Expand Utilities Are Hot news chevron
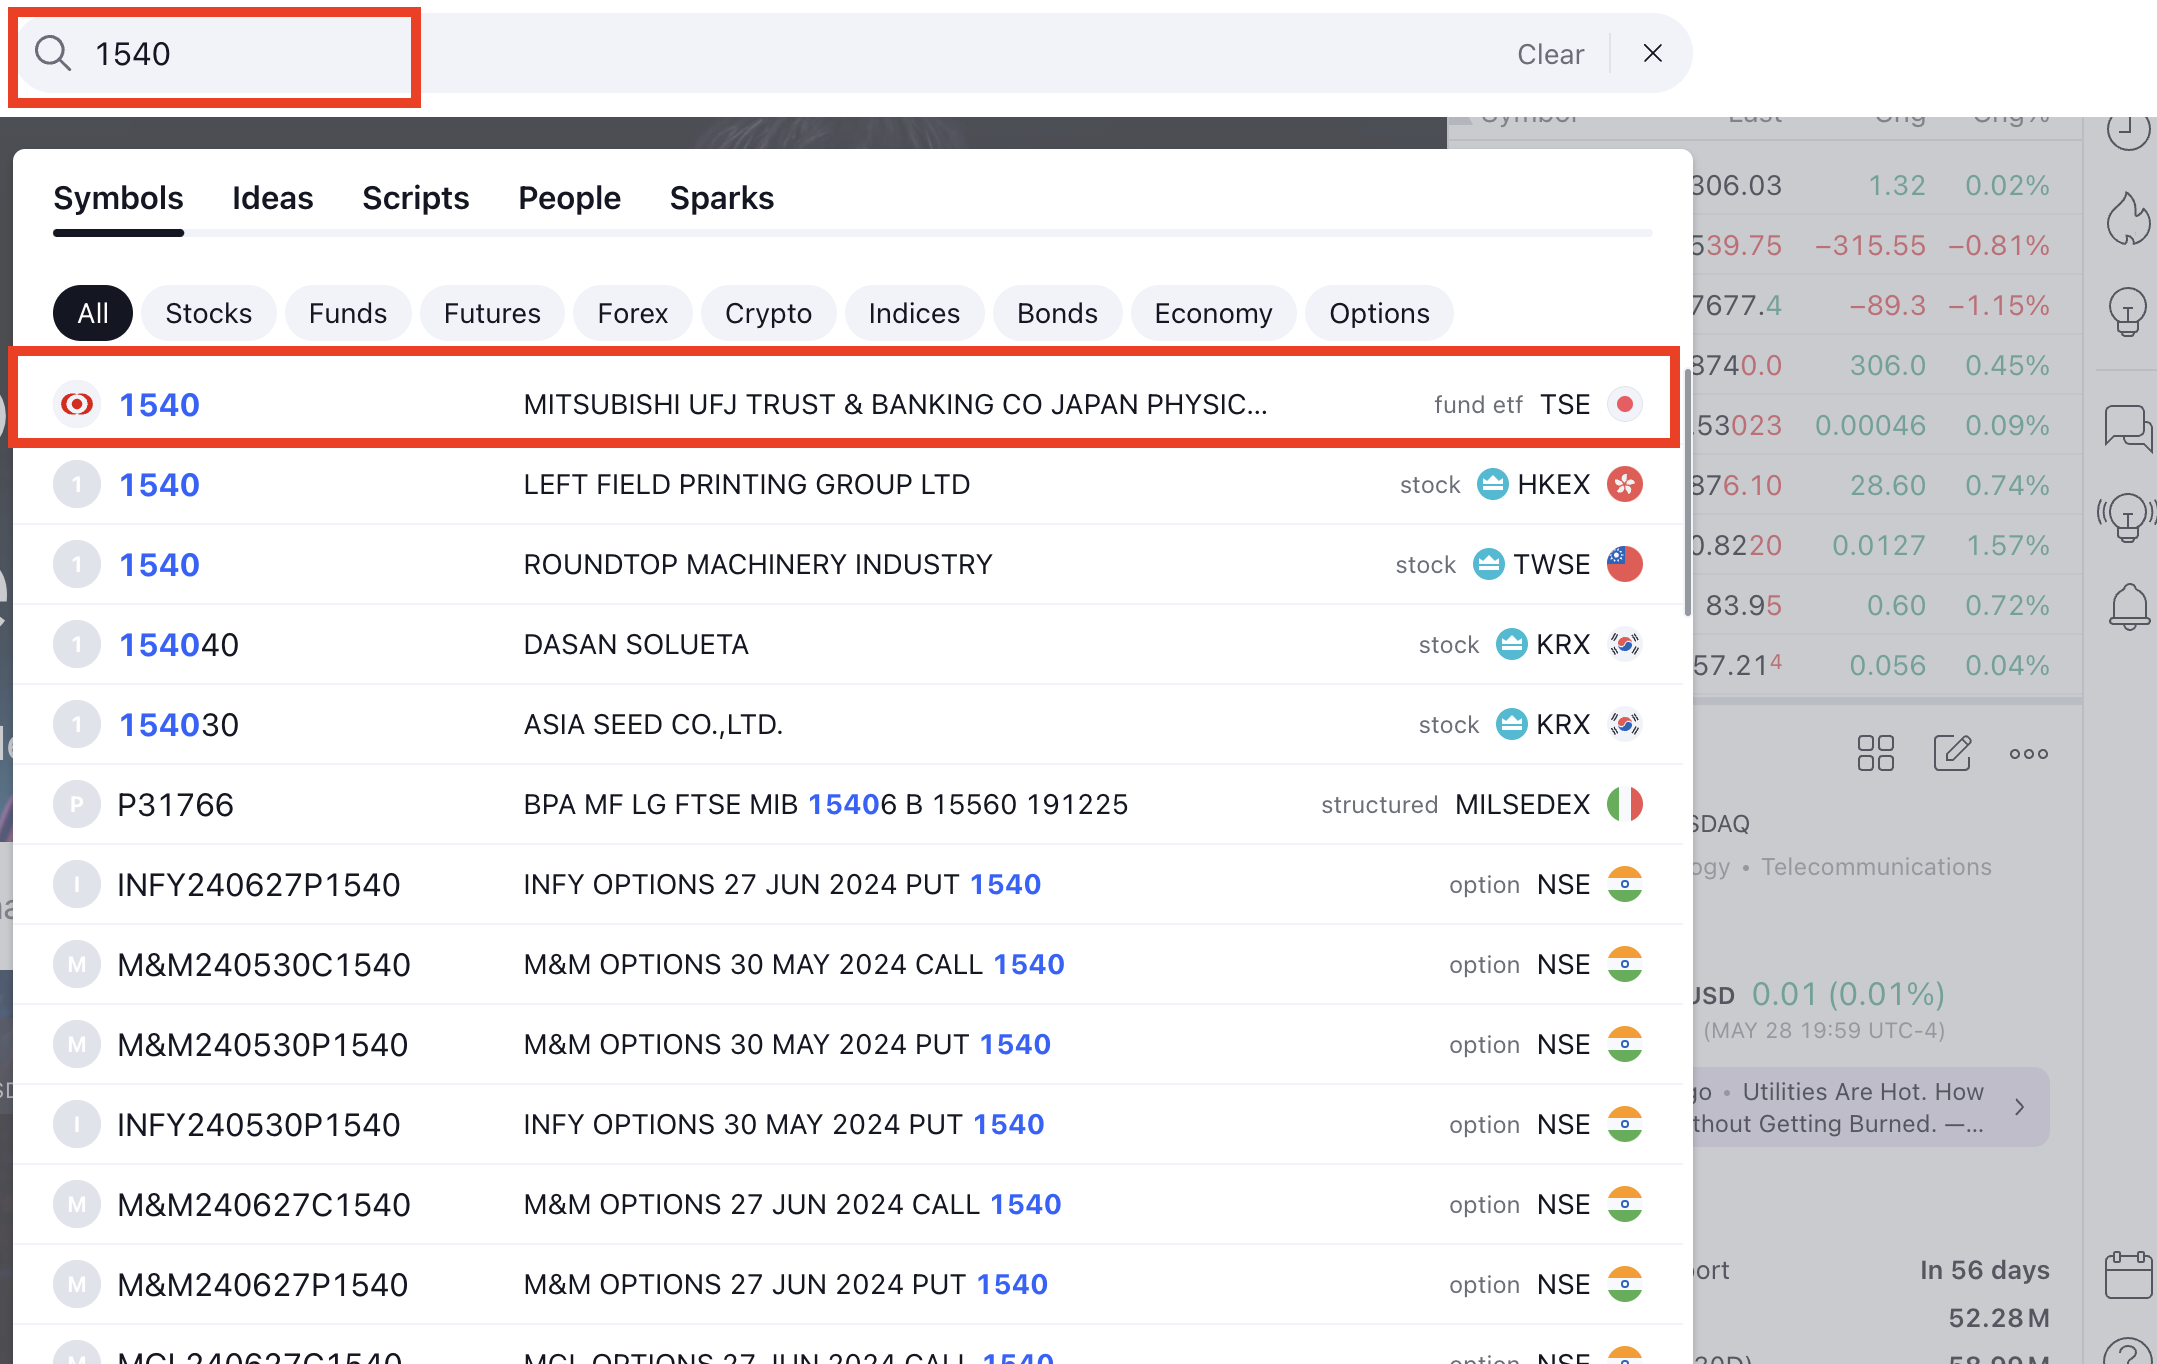2157x1364 pixels. pyautogui.click(x=2020, y=1107)
